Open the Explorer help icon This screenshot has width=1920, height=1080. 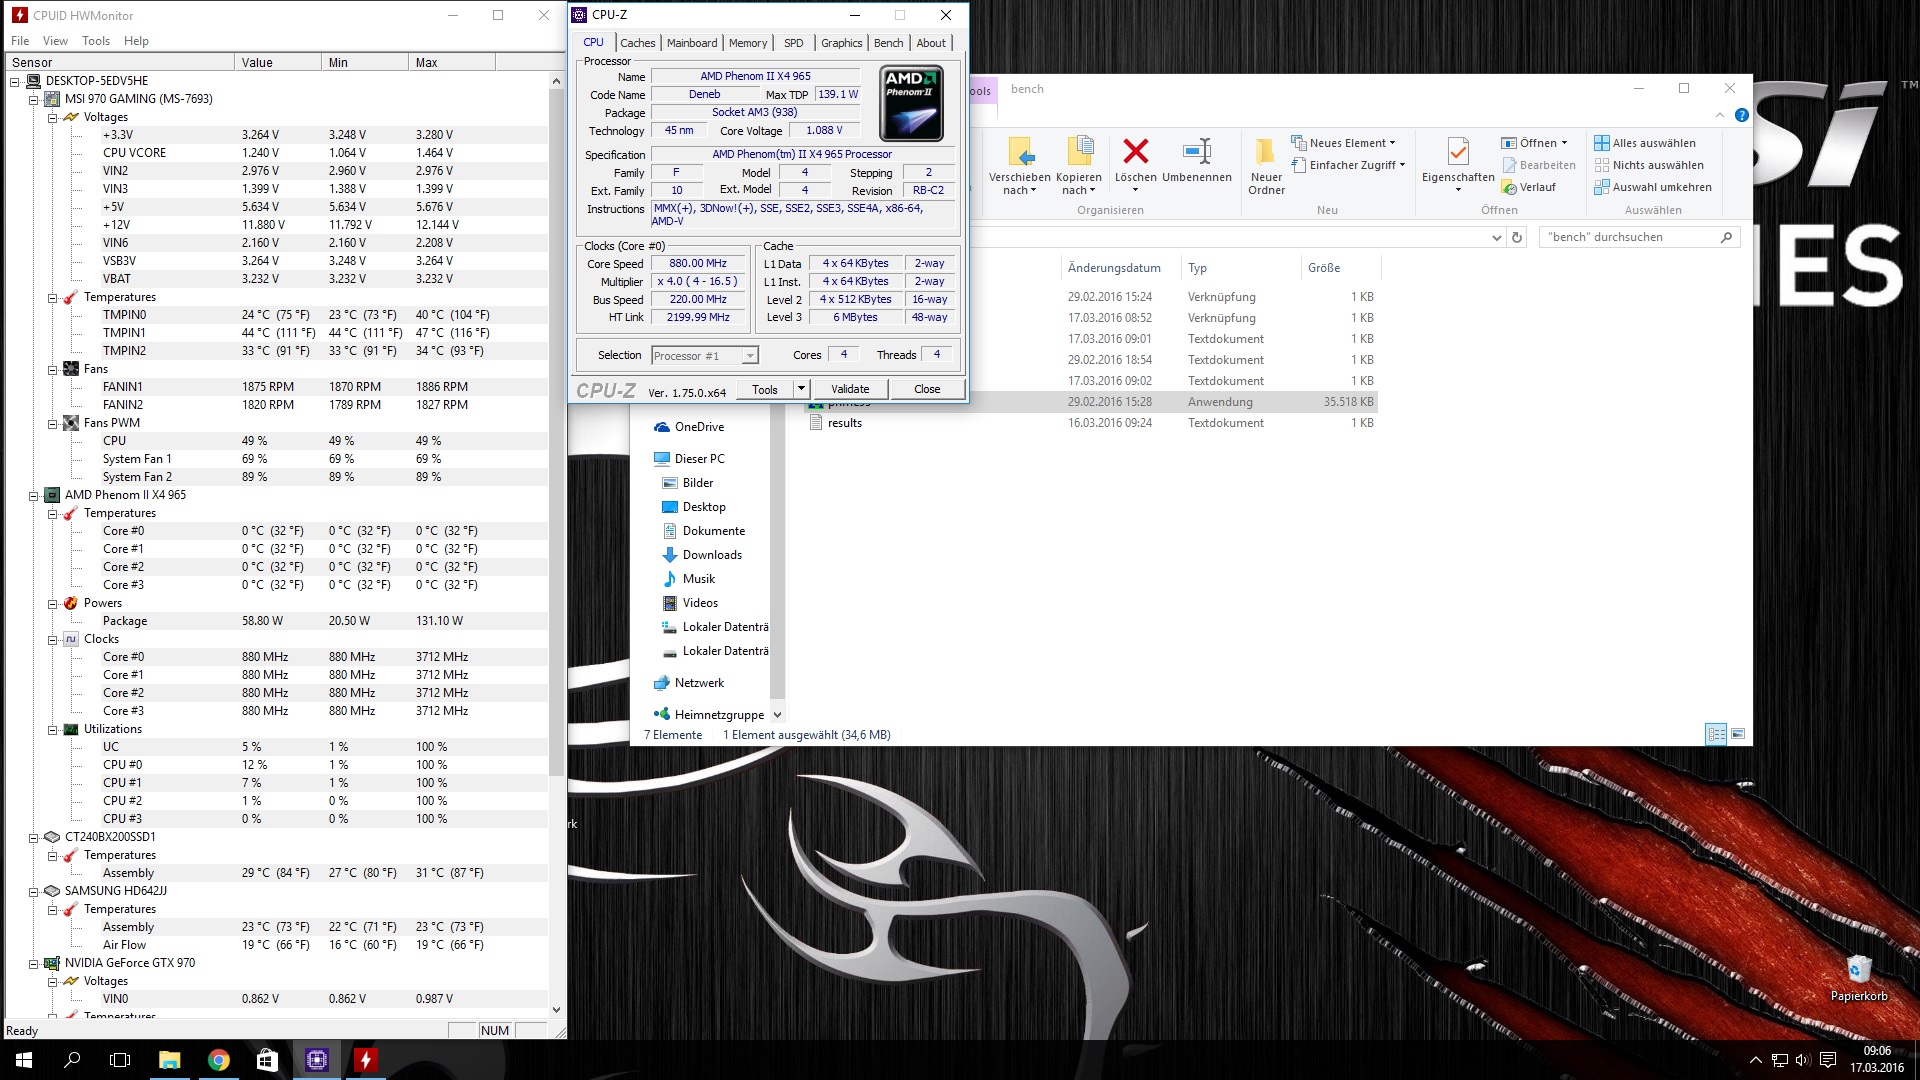(x=1741, y=115)
